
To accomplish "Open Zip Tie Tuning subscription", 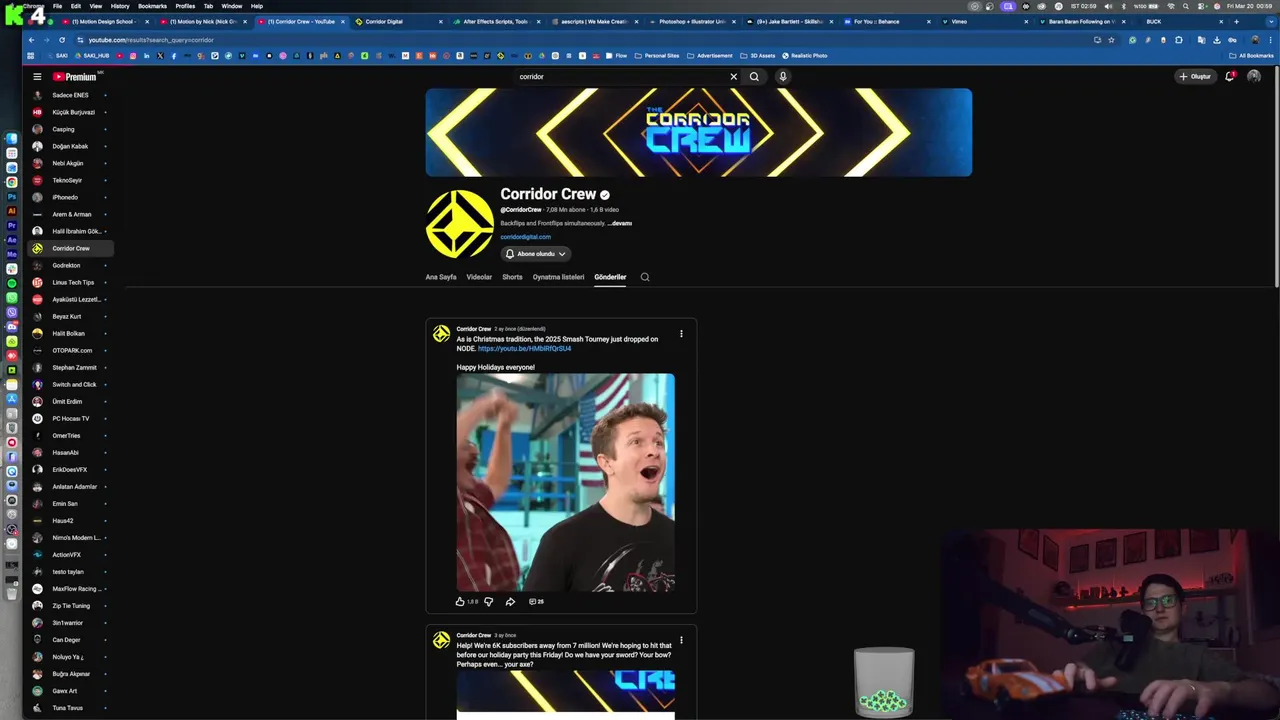I will pyautogui.click(x=70, y=605).
